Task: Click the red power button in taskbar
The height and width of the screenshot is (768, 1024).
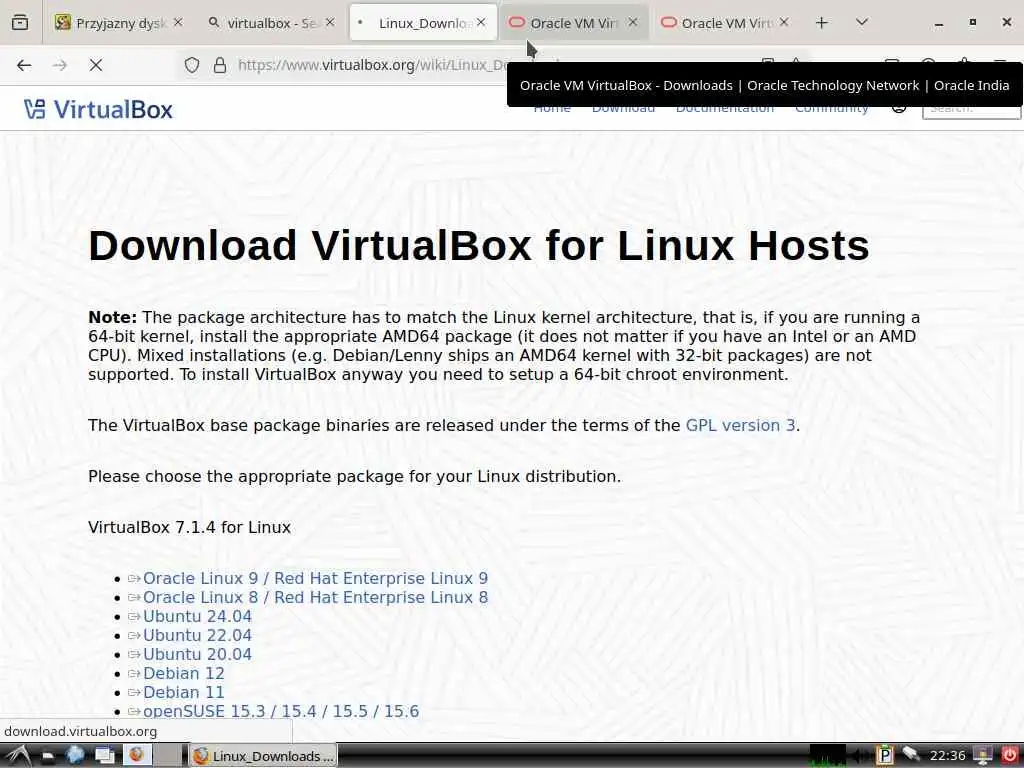Action: point(1010,756)
